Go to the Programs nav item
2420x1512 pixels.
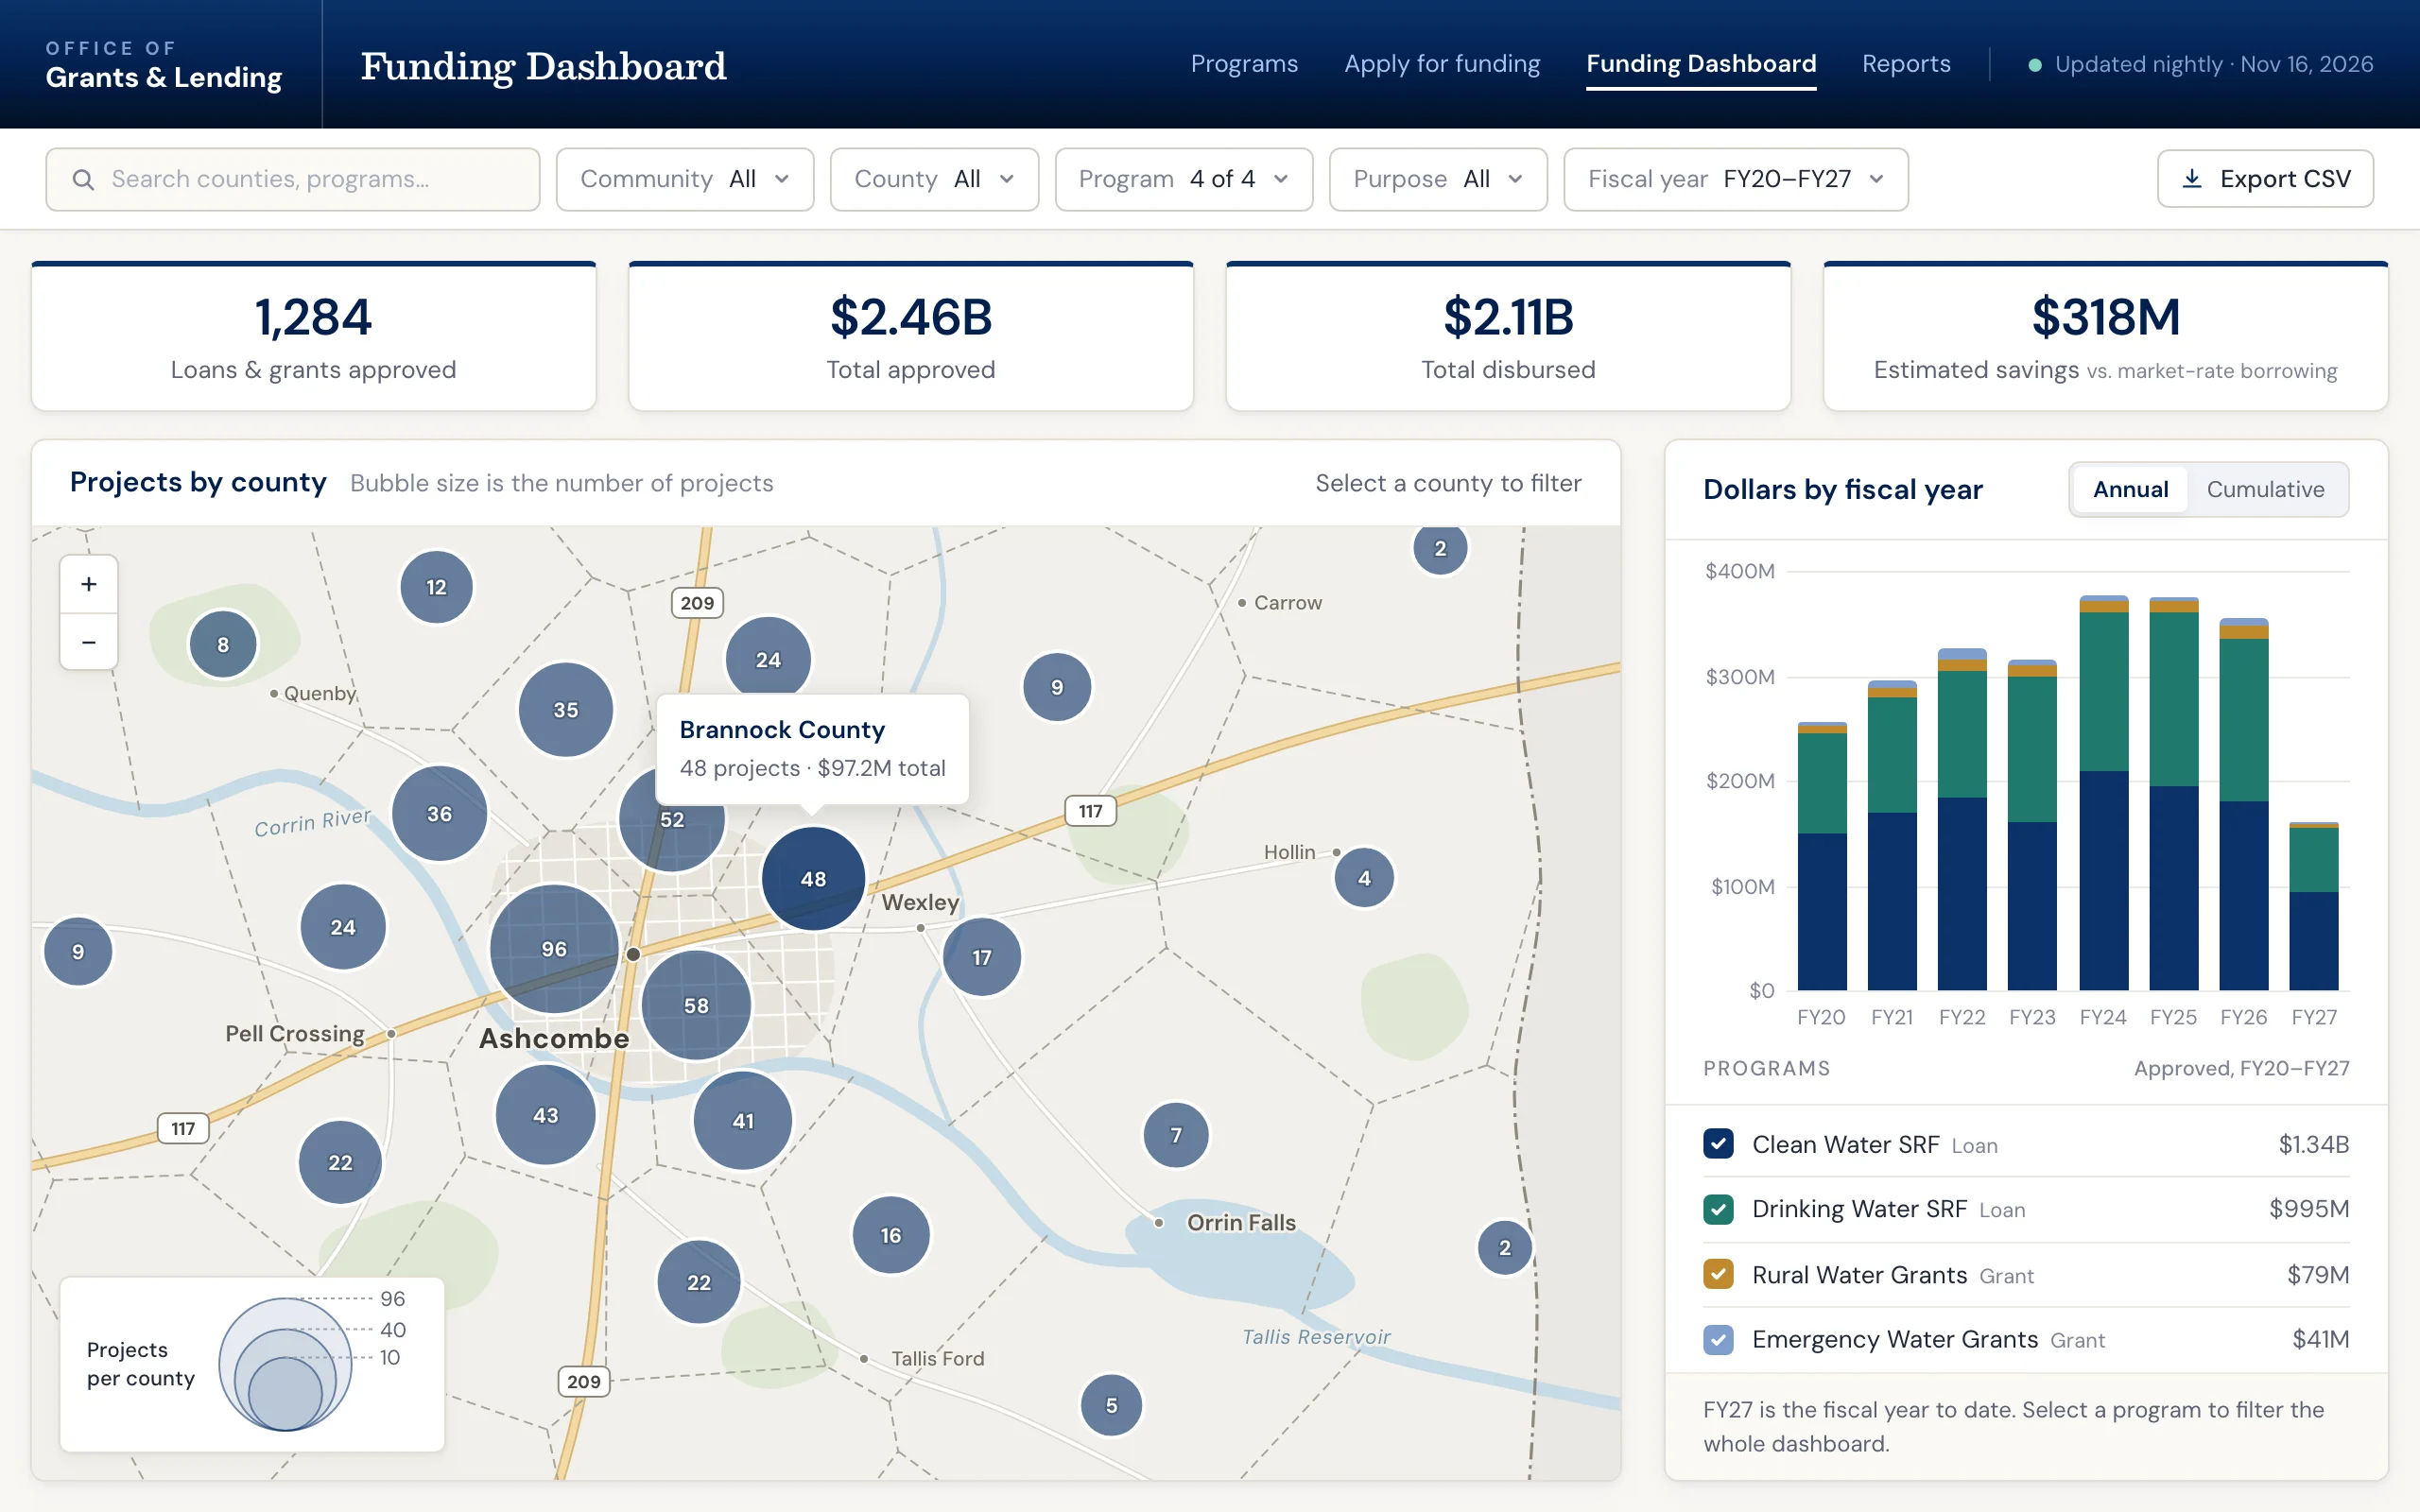(1244, 64)
